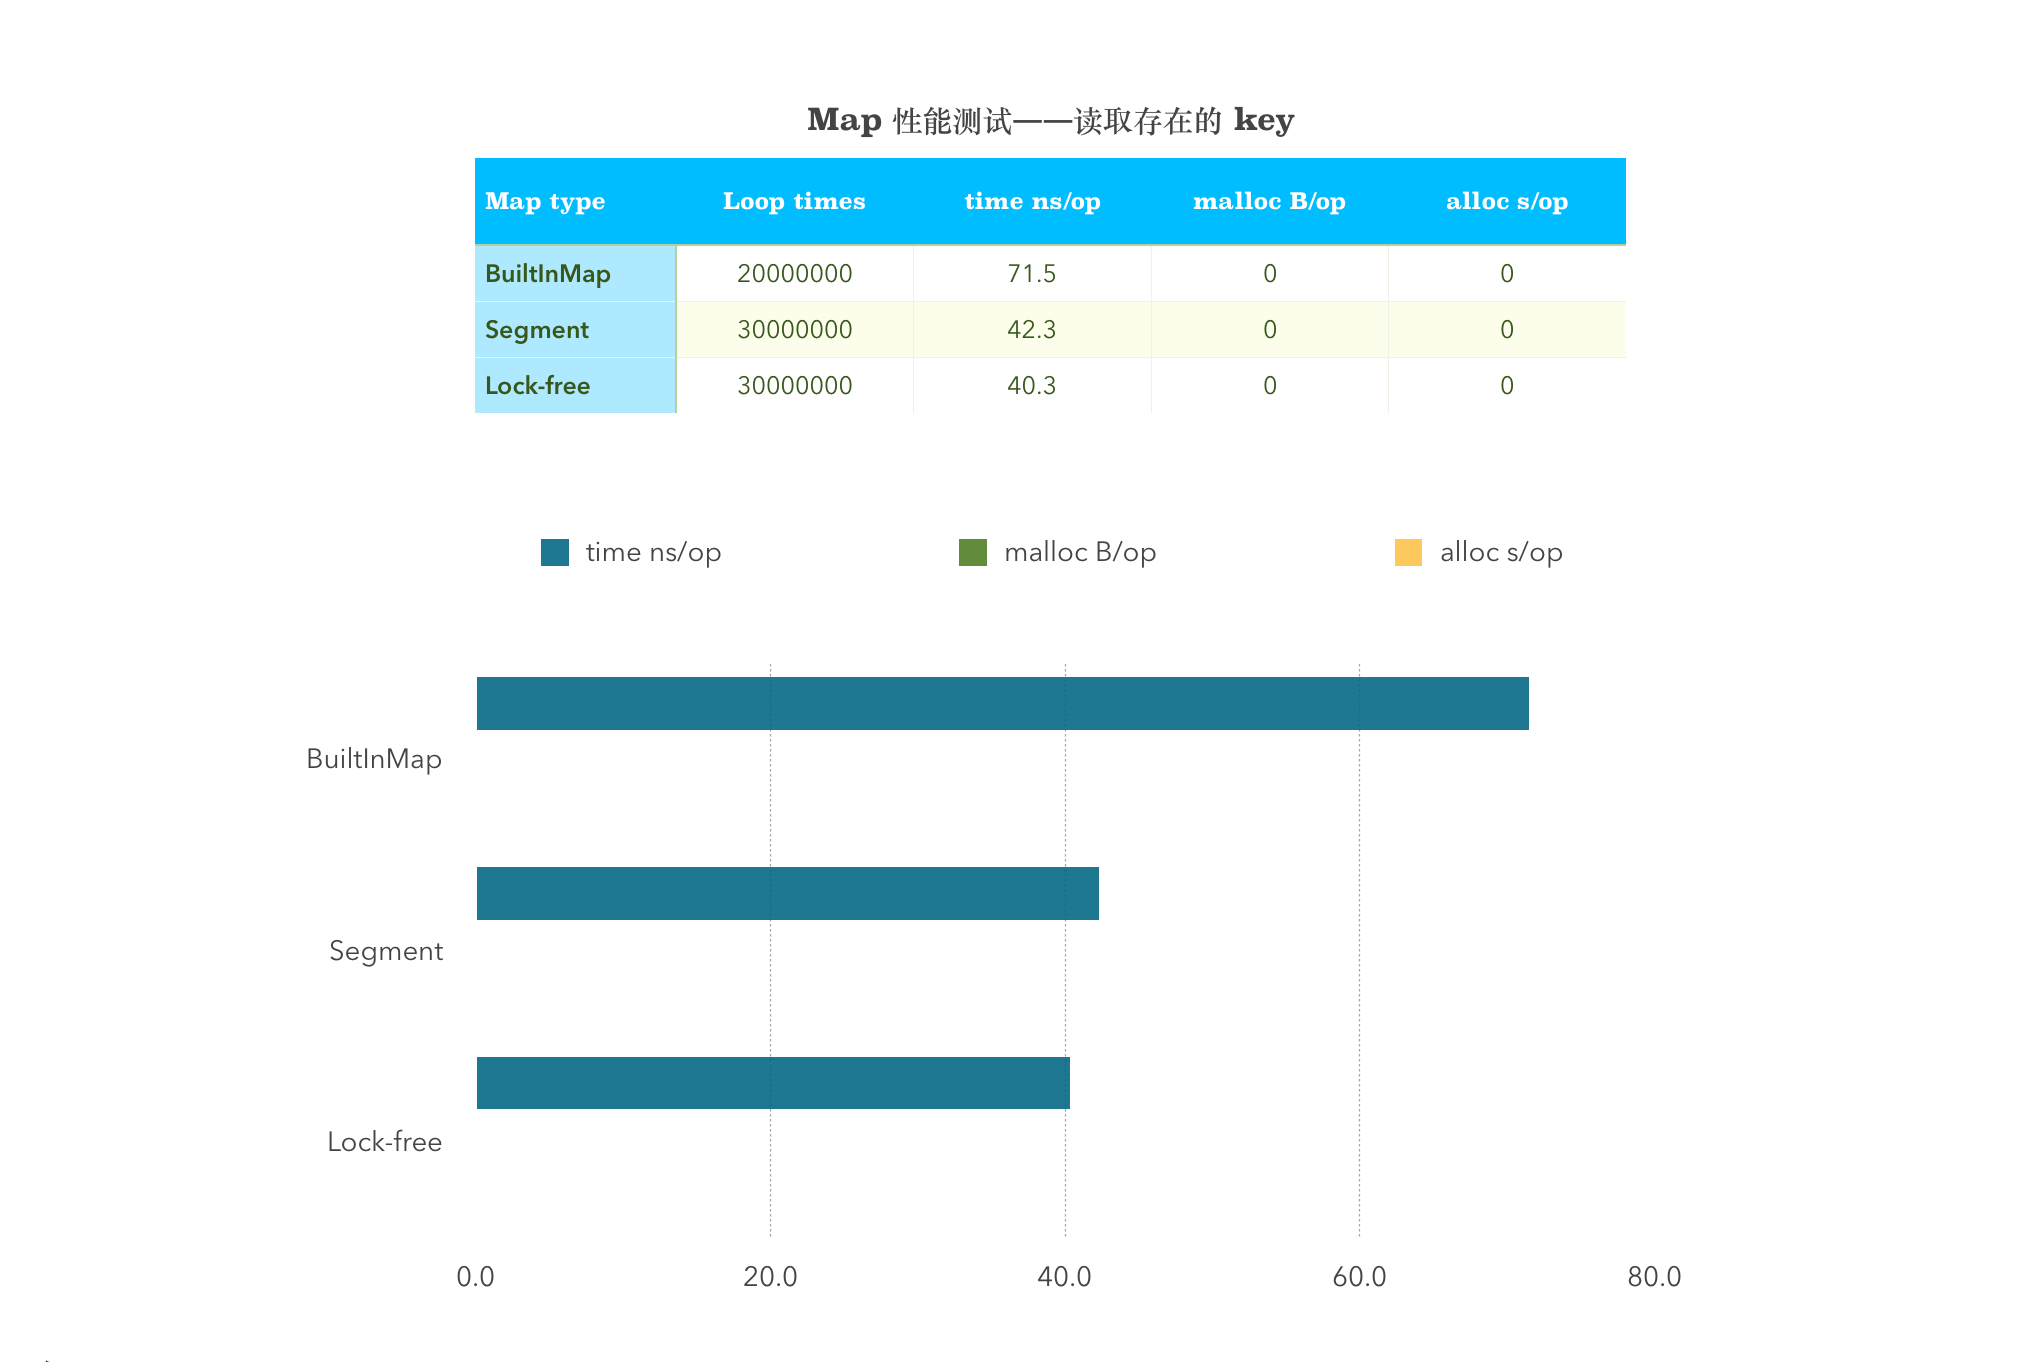Viewport: 2043px width, 1362px height.
Task: Click the 42.3 value cell
Action: [1032, 330]
